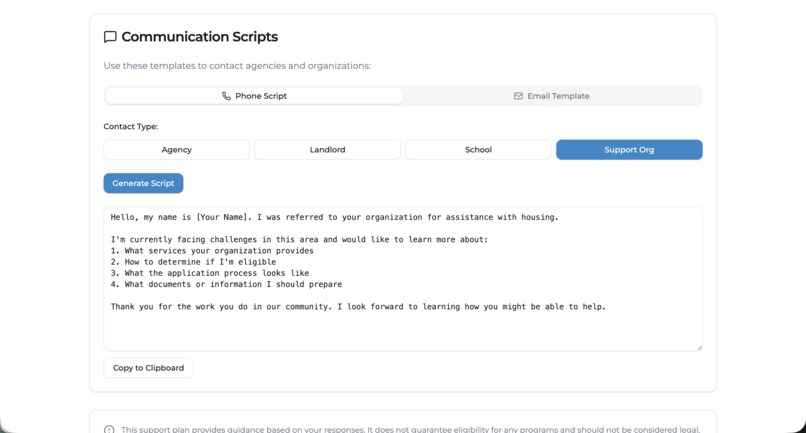The width and height of the screenshot is (806, 433).
Task: Select the School contact type
Action: pos(478,150)
